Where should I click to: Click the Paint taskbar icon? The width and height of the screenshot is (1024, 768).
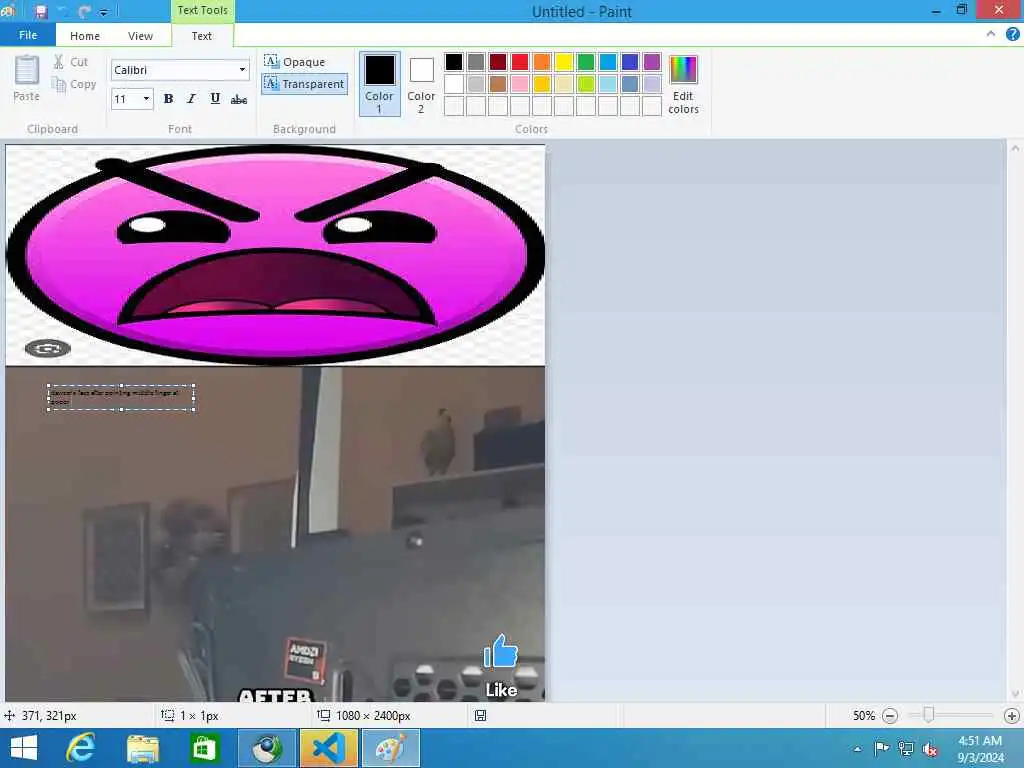pyautogui.click(x=391, y=748)
